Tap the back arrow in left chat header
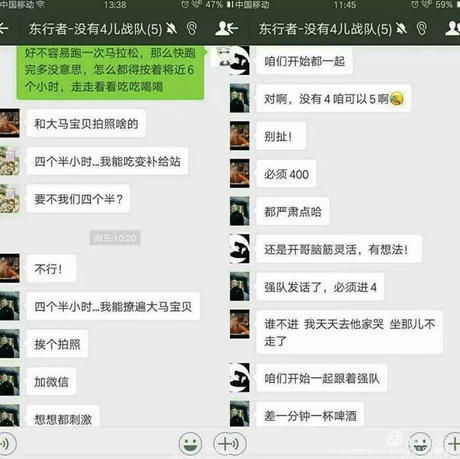The height and width of the screenshot is (459, 460). point(3,29)
